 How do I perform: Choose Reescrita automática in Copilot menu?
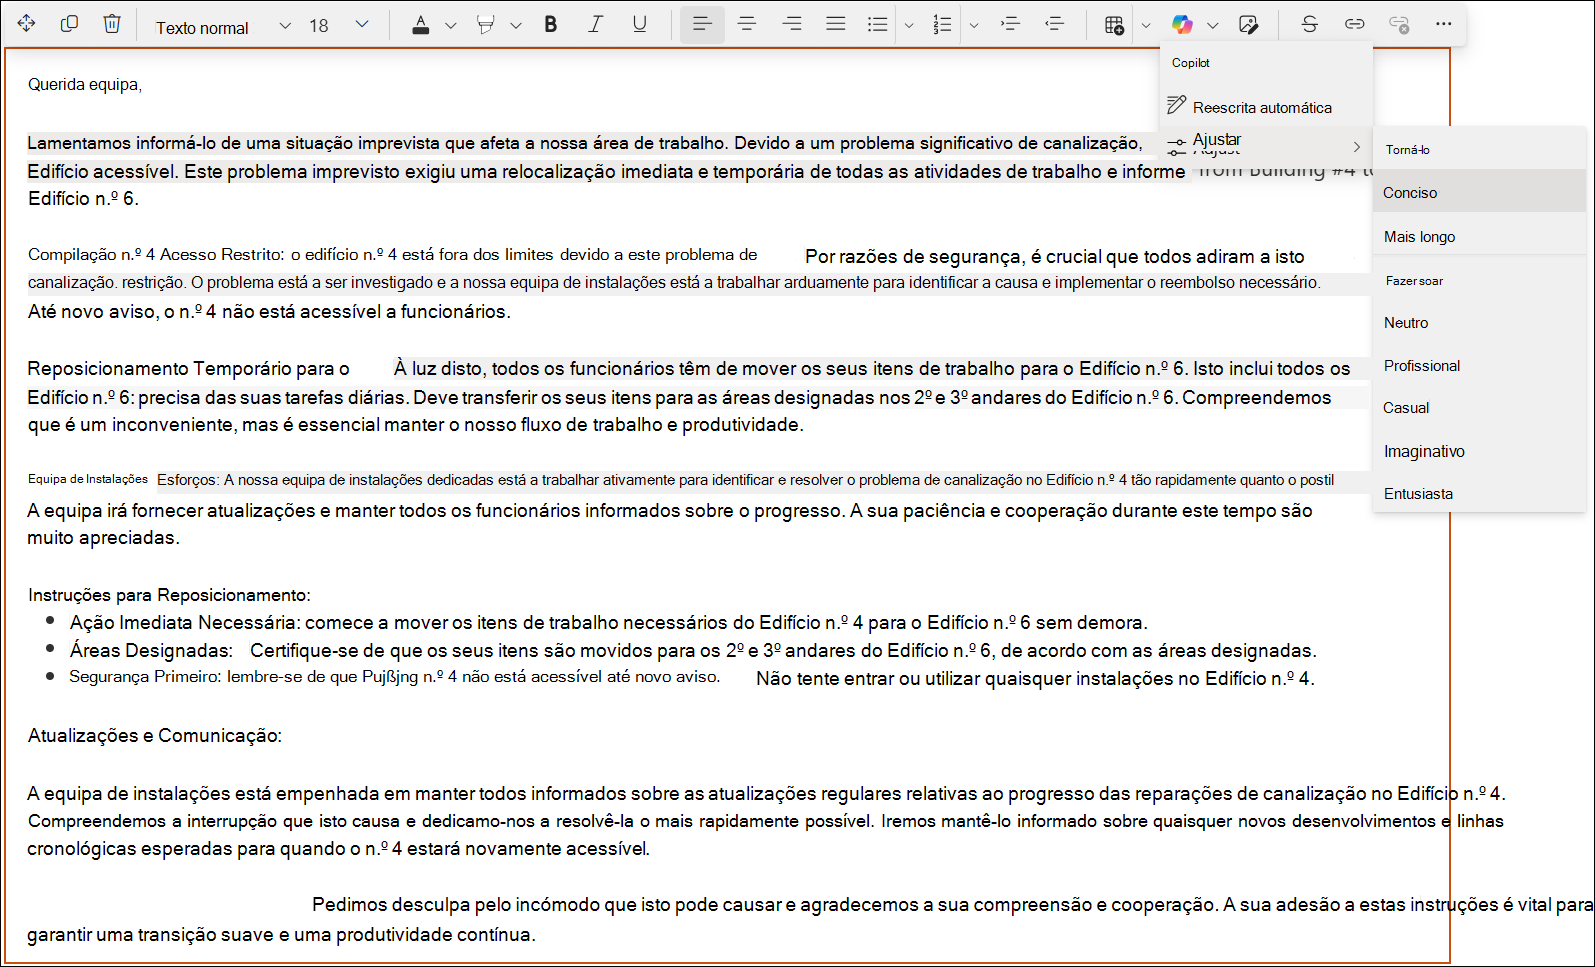1266,107
